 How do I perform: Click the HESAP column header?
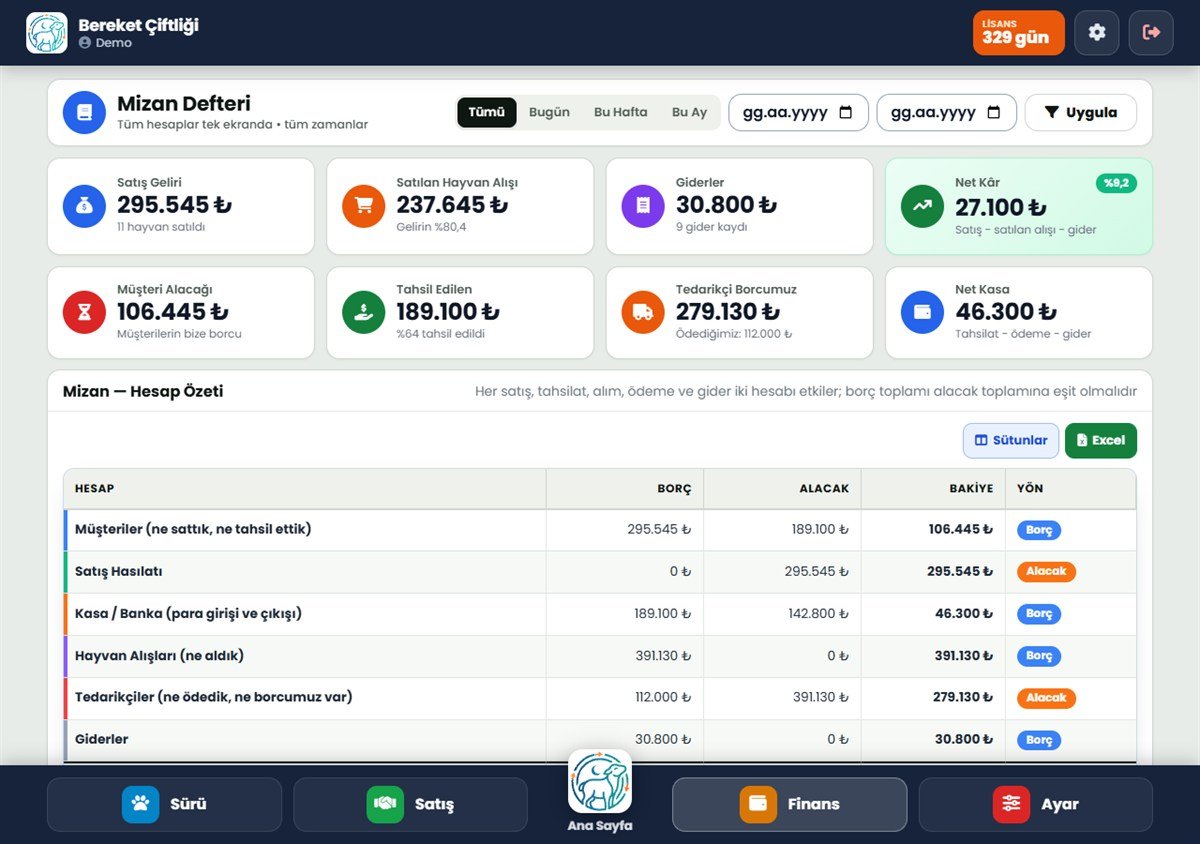tap(304, 489)
